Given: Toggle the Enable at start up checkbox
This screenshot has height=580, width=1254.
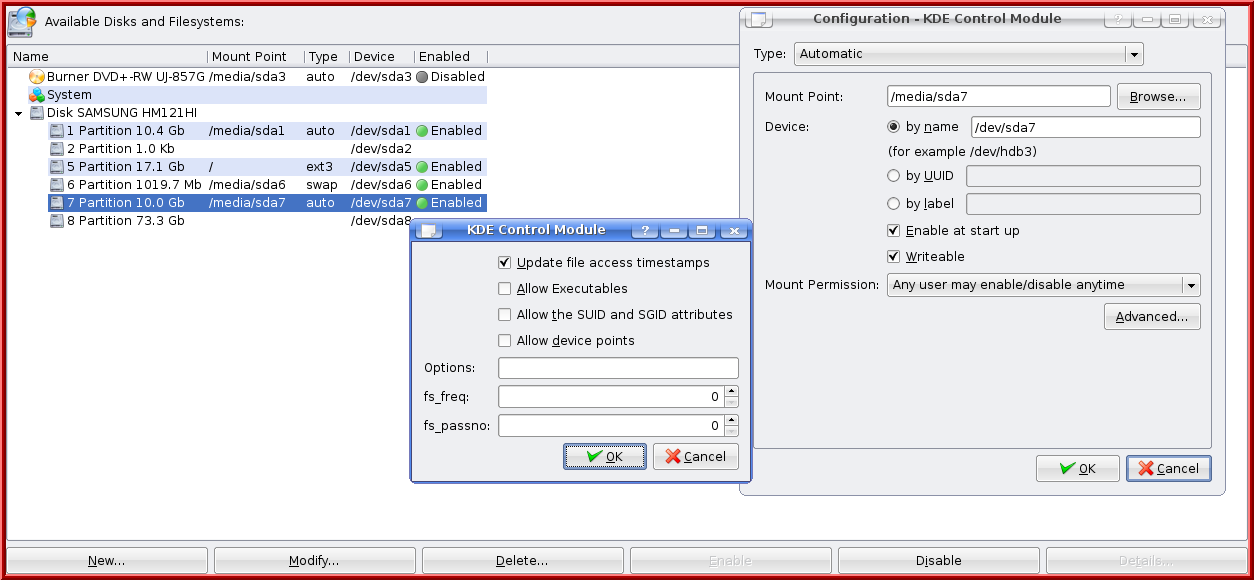Looking at the screenshot, I should point(895,231).
